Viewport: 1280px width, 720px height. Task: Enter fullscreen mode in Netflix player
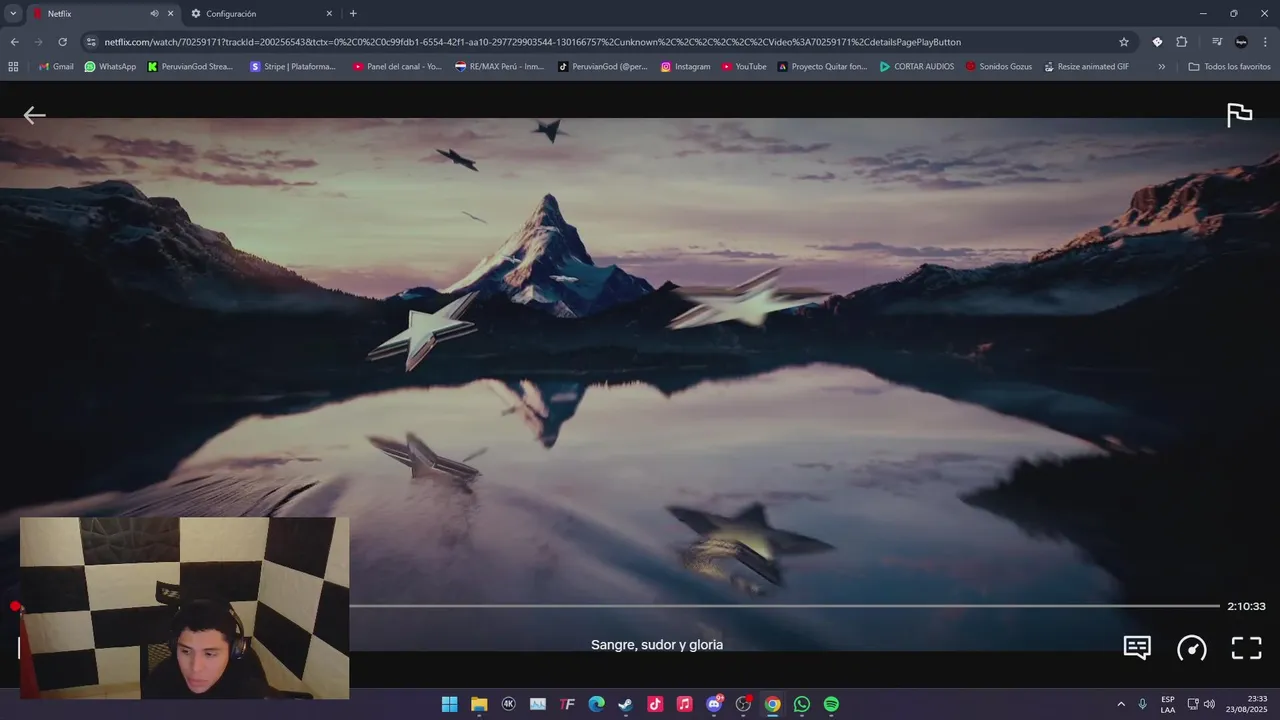[x=1246, y=648]
